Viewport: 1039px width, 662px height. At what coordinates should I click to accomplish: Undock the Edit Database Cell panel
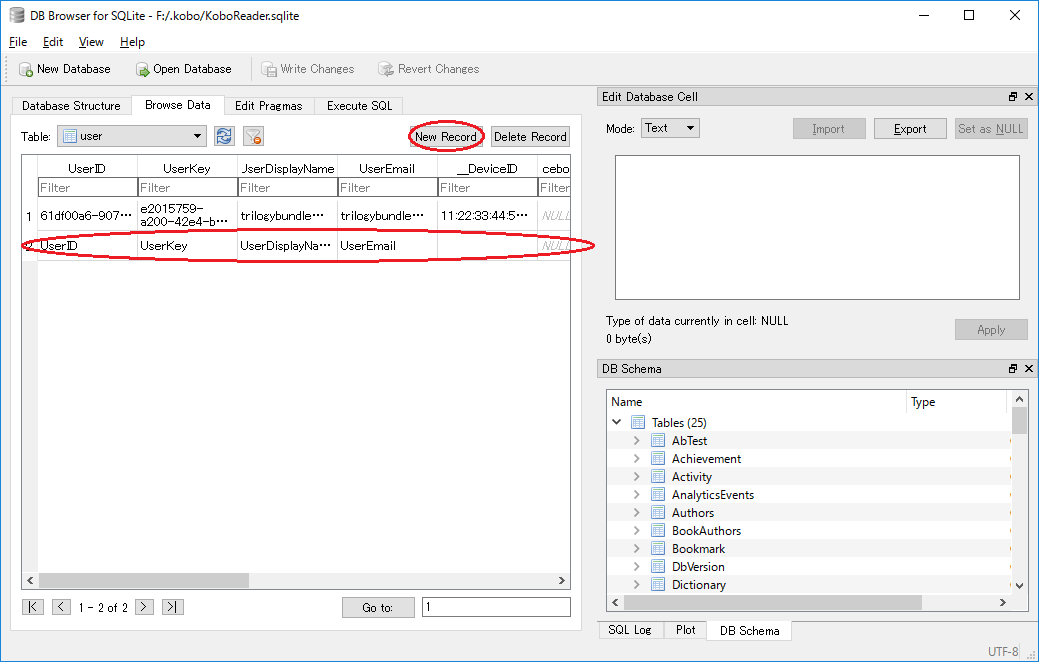[1012, 96]
